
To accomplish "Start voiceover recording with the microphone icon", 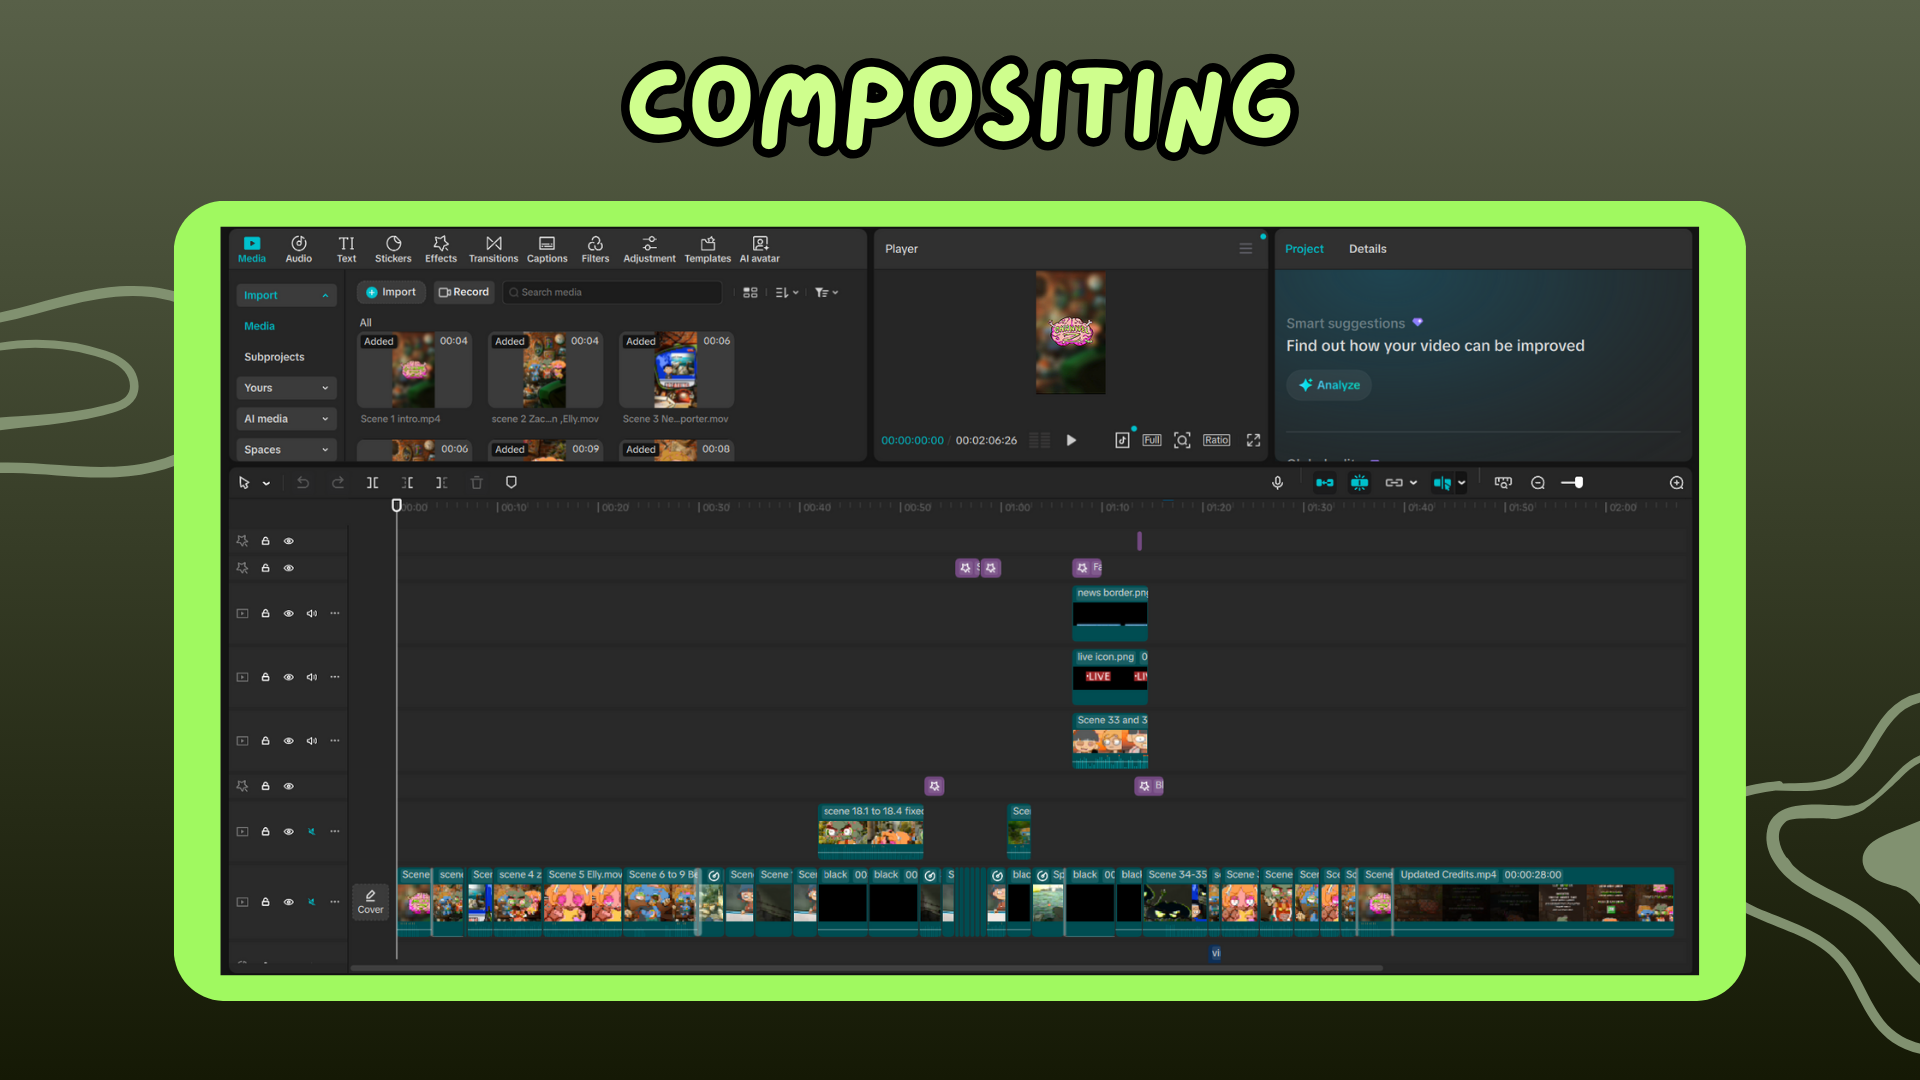I will tap(1277, 483).
